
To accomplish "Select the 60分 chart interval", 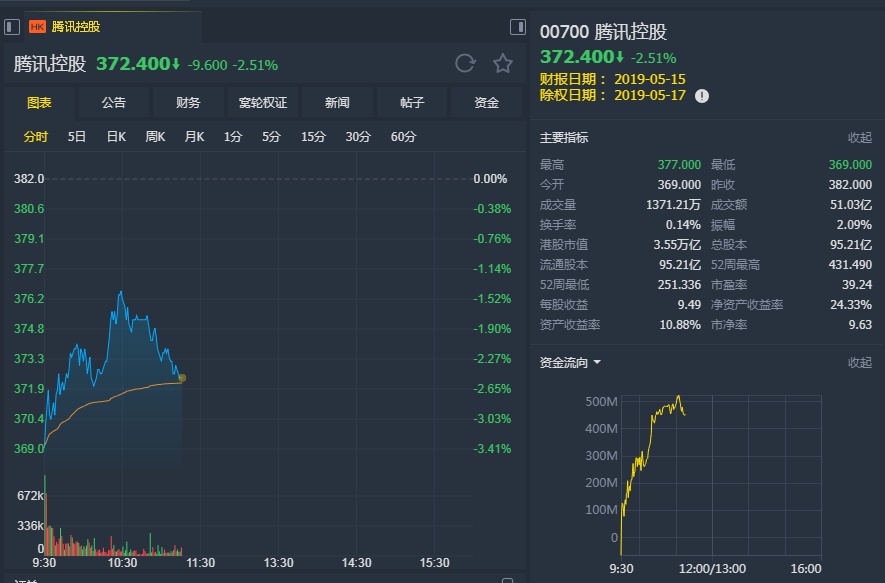I will coord(404,137).
